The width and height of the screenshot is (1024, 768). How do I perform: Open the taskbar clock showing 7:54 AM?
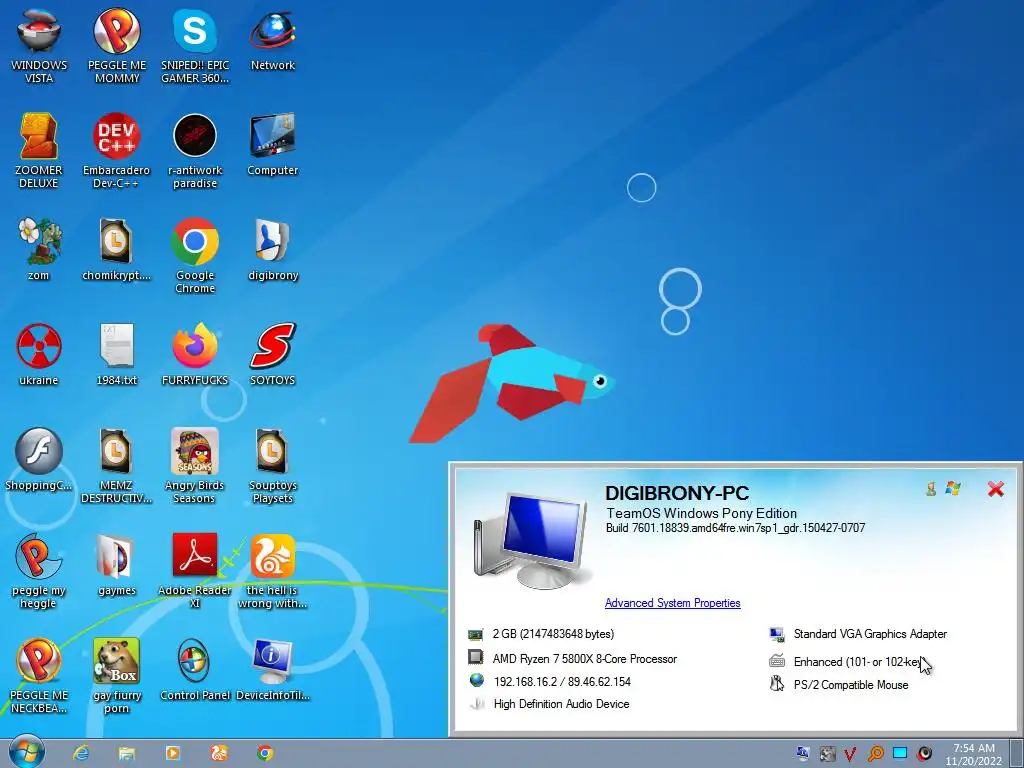click(974, 754)
